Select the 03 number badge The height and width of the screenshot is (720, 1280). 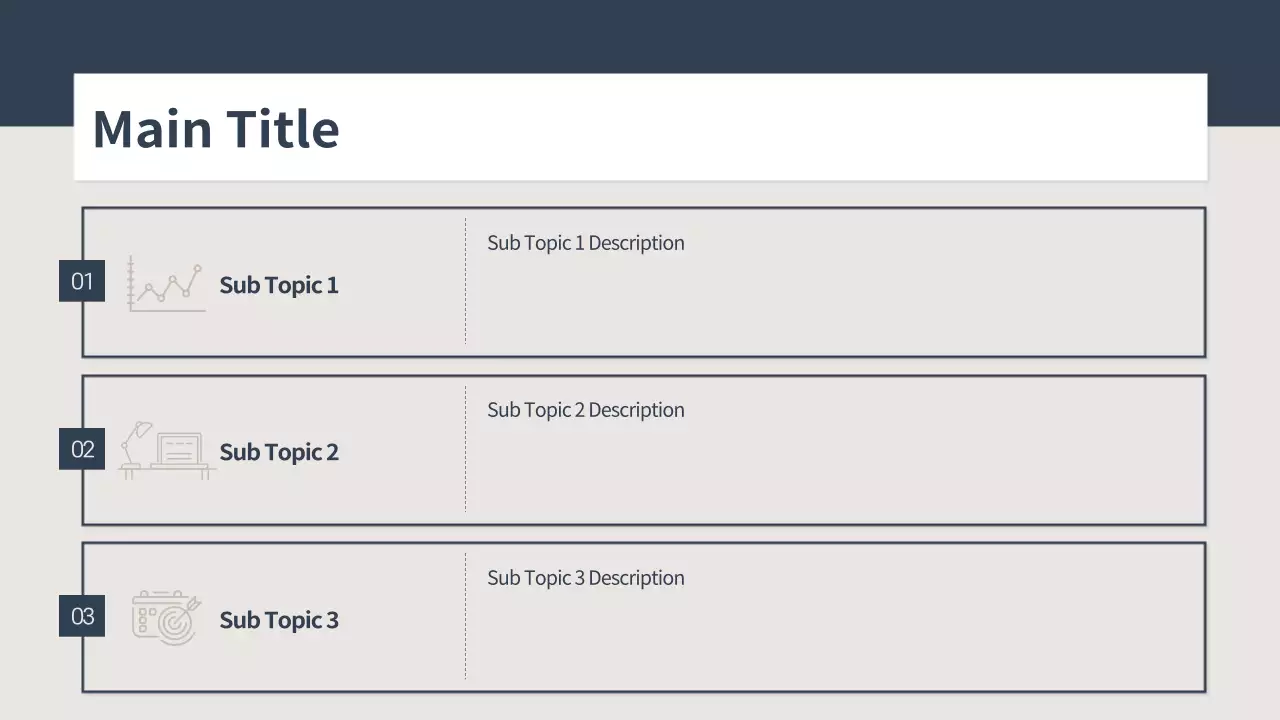(82, 616)
